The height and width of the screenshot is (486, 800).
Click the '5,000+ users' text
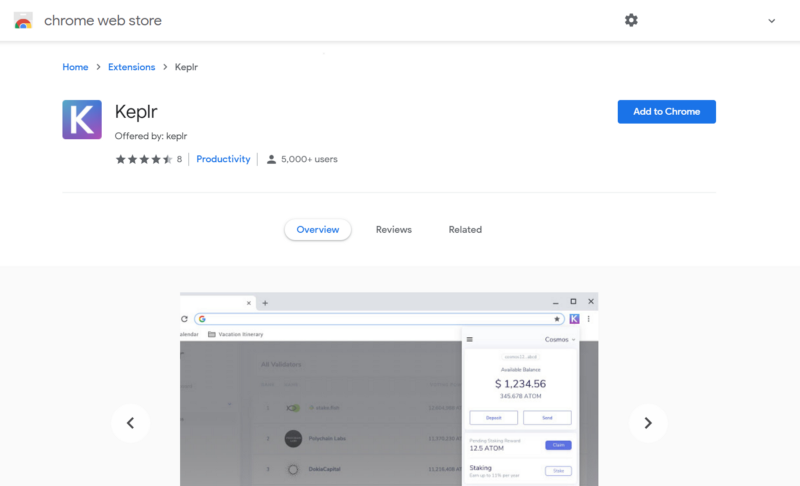309,159
